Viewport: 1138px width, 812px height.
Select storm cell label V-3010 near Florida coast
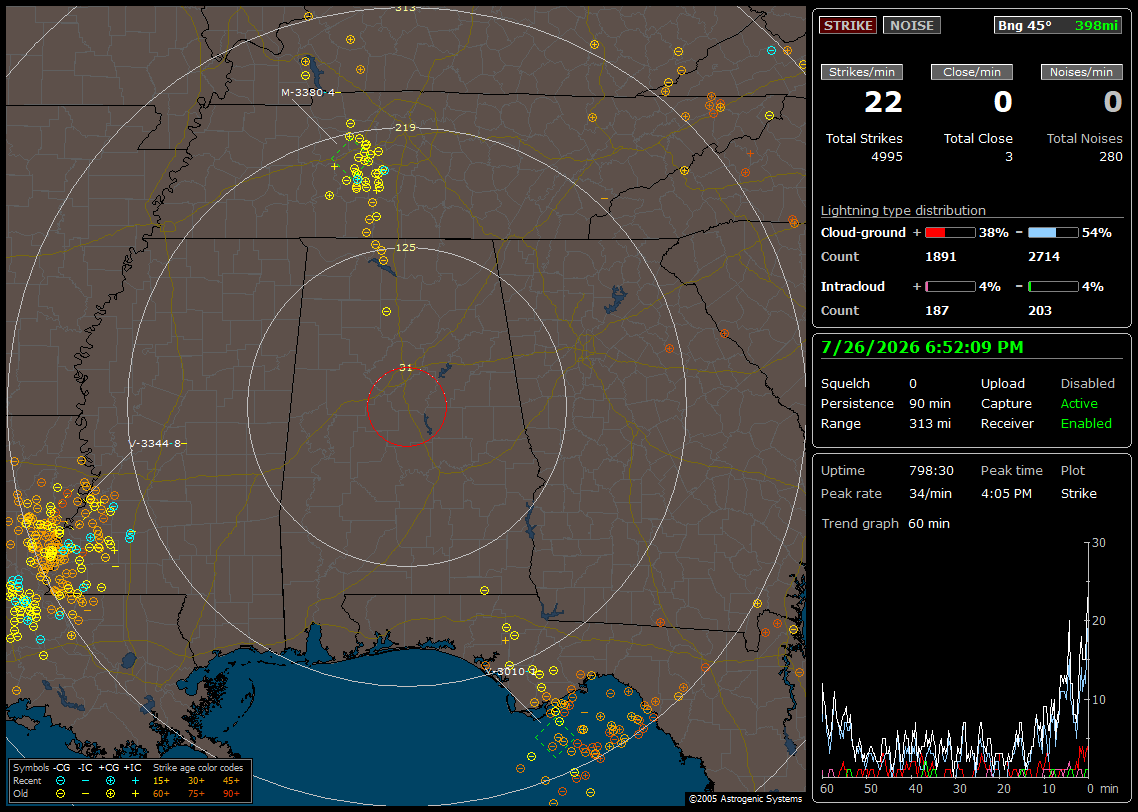coord(512,671)
